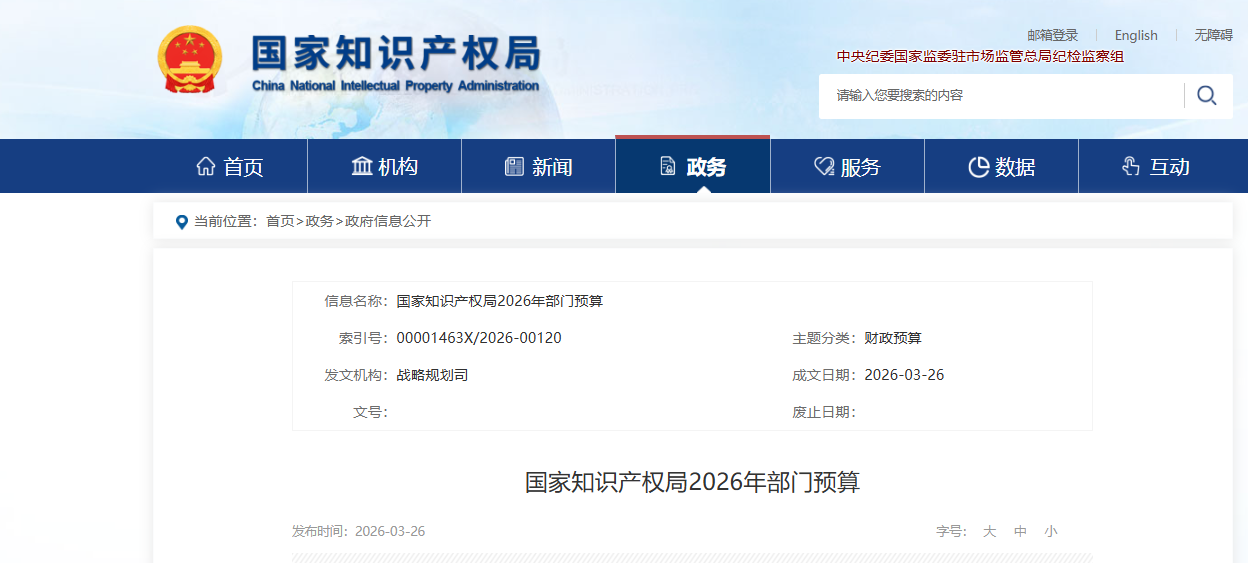Viewport: 1248px width, 563px height.
Task: Click the pie chart icon beside 数据
Action: 978,166
